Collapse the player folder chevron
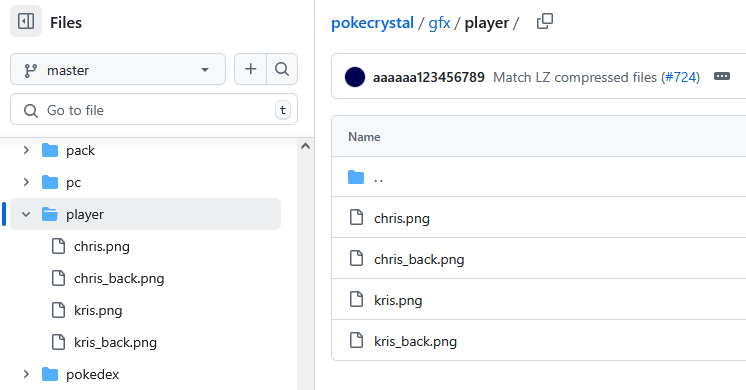The image size is (746, 390). click(x=26, y=214)
